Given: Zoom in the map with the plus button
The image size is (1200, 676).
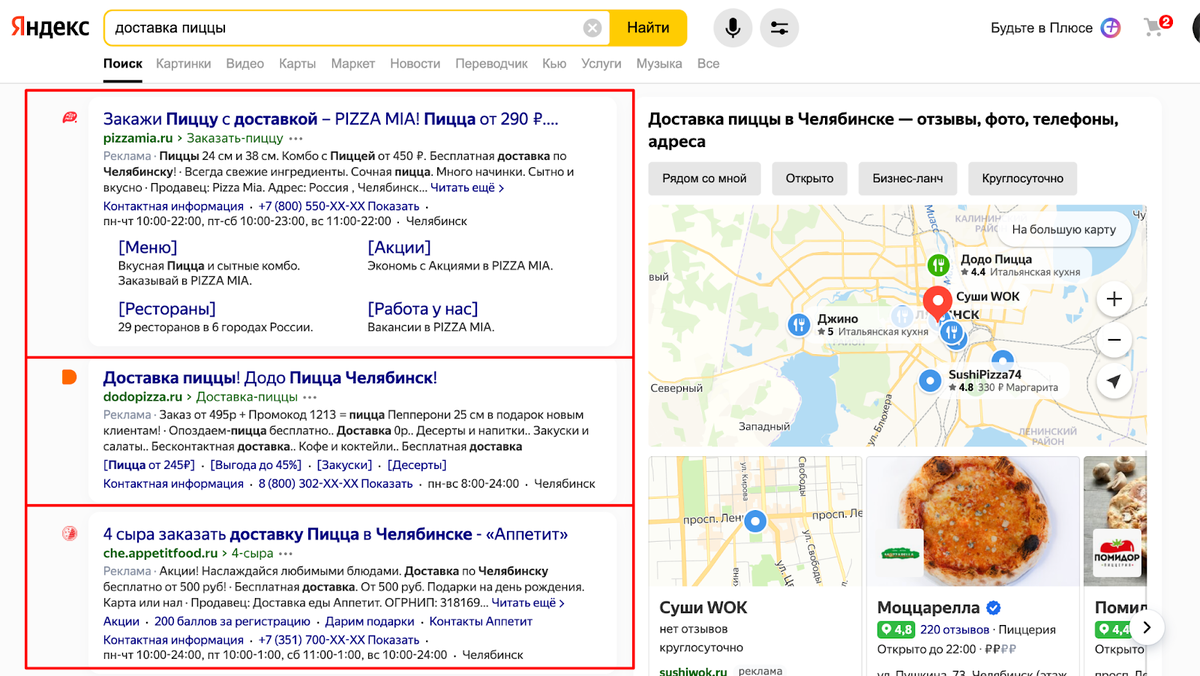Looking at the screenshot, I should [x=1114, y=298].
